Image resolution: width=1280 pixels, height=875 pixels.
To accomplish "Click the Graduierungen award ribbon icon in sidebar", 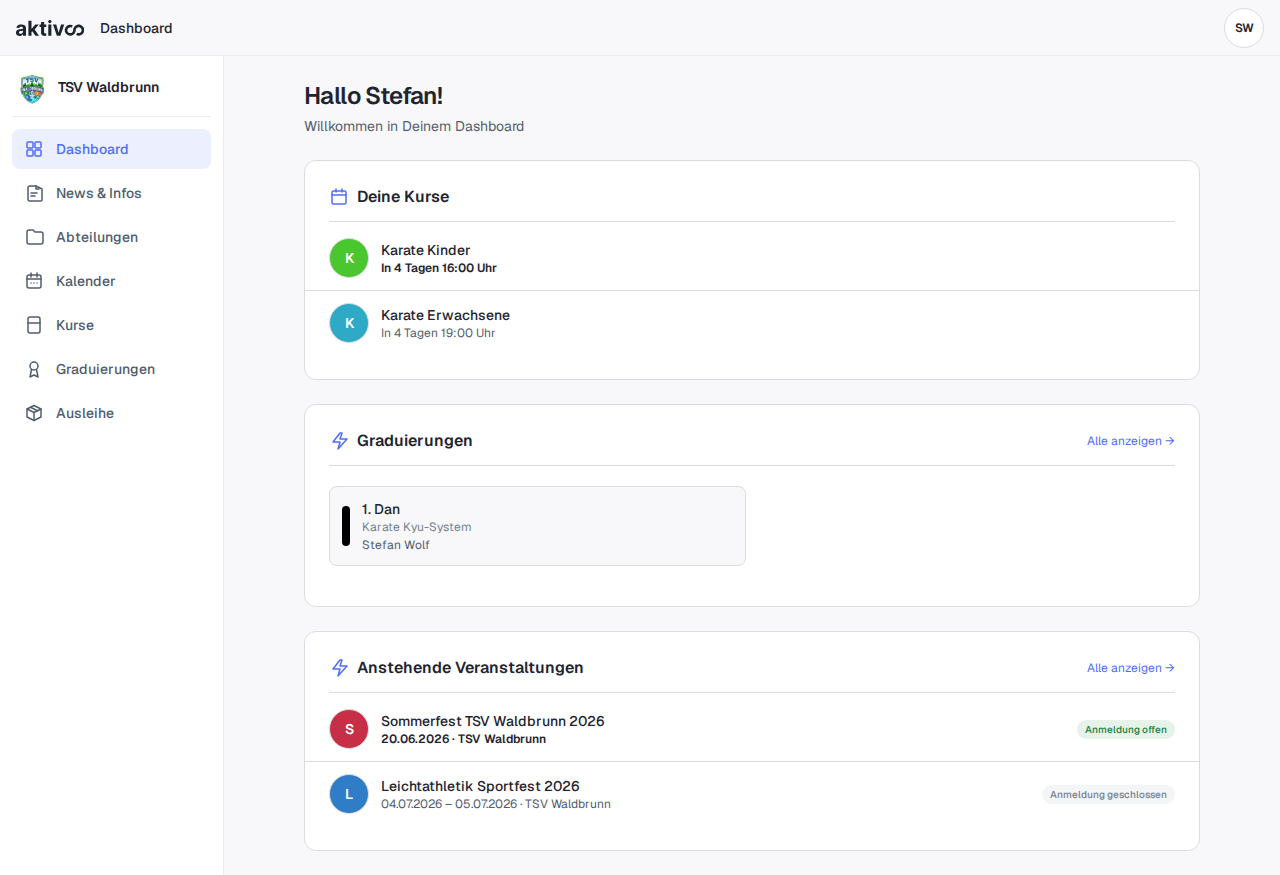I will coord(34,369).
